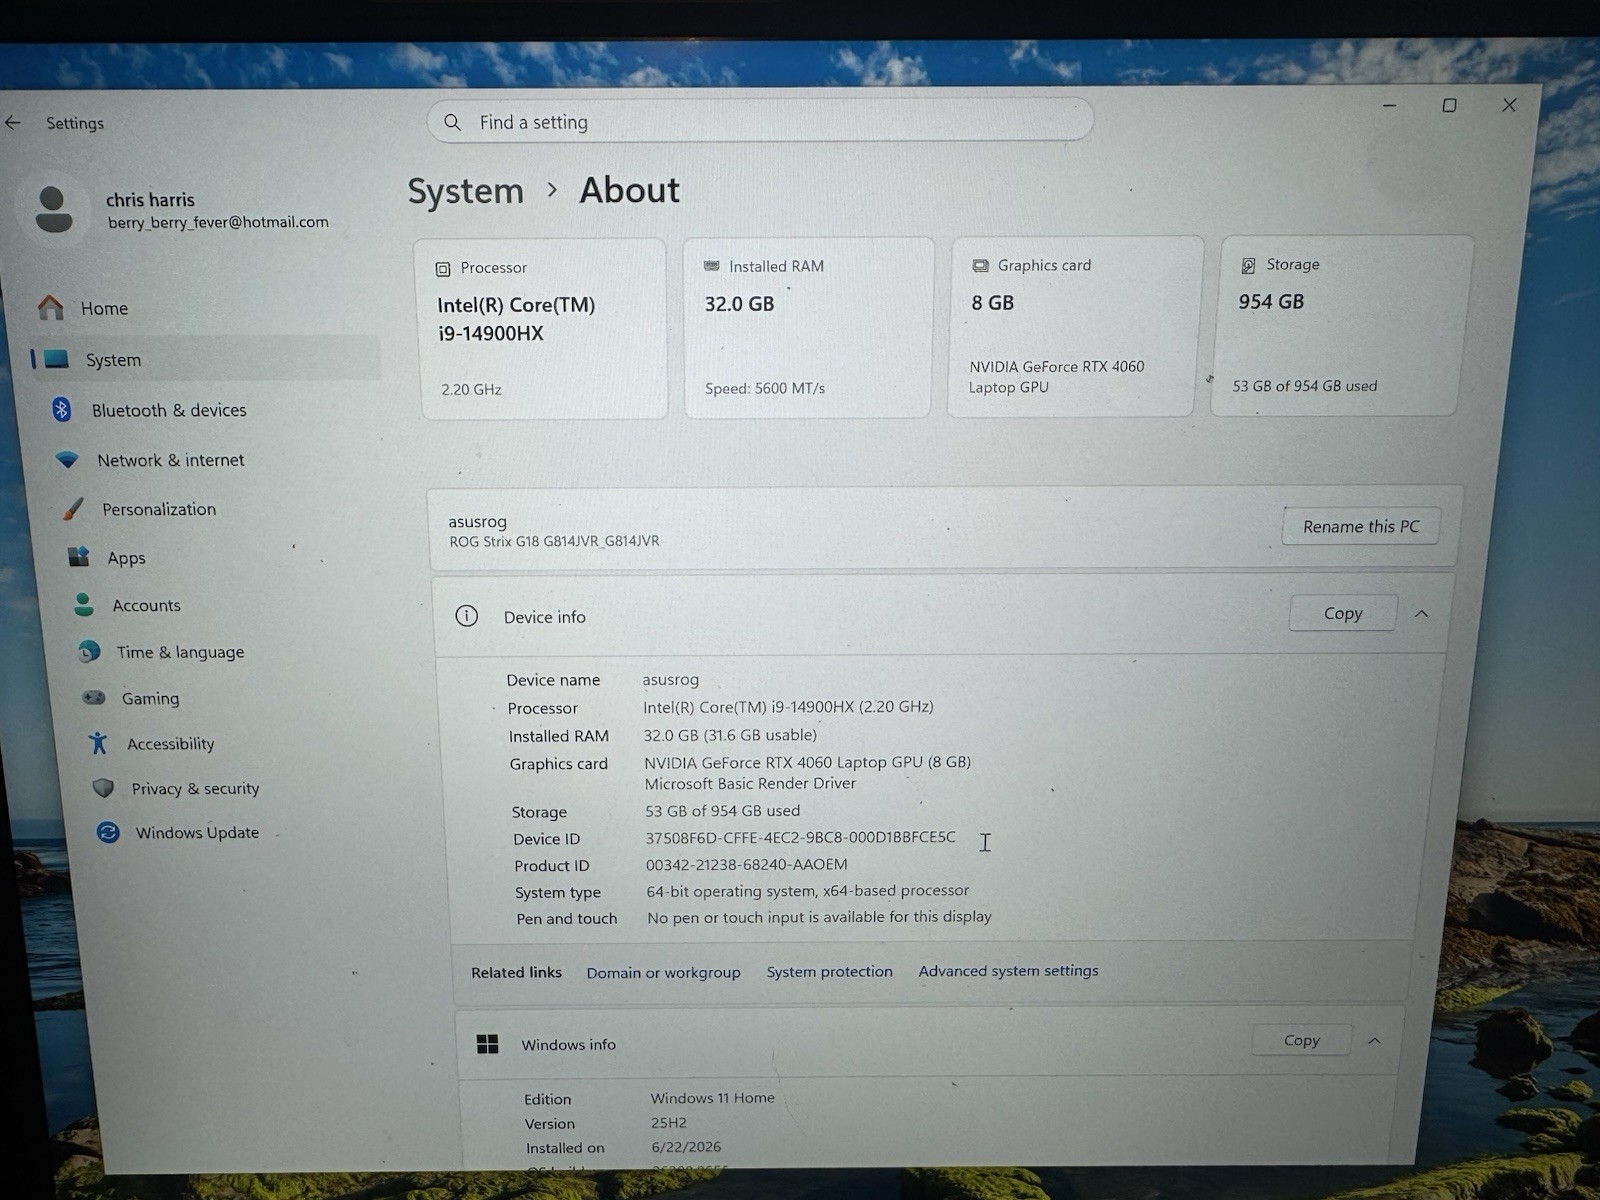This screenshot has height=1200, width=1600.
Task: Click the Time & language globe icon
Action: point(89,651)
